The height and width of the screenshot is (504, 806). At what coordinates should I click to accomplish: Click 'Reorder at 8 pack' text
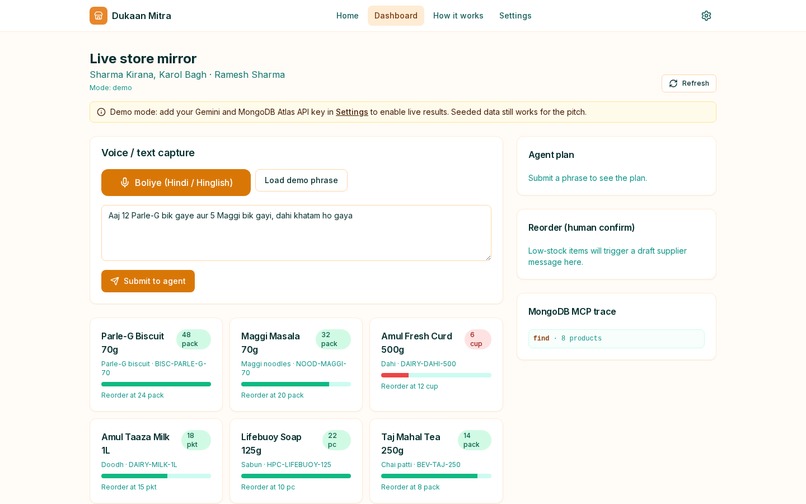[410, 487]
